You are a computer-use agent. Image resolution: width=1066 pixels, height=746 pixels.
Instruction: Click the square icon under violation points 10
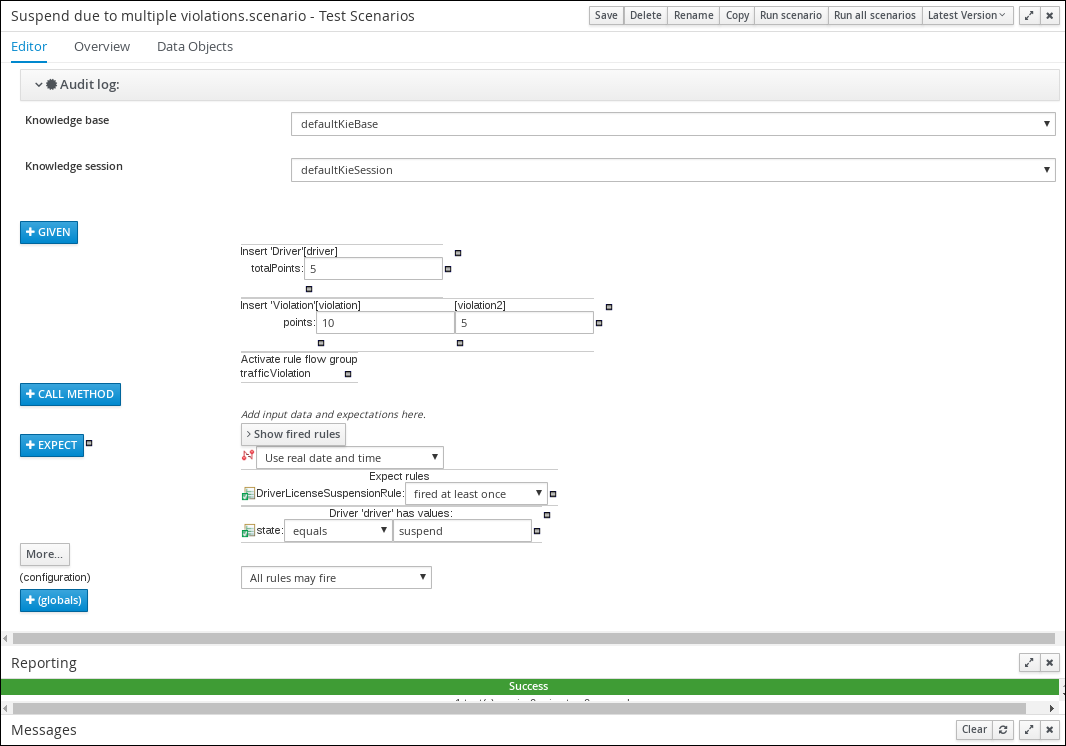(x=322, y=343)
